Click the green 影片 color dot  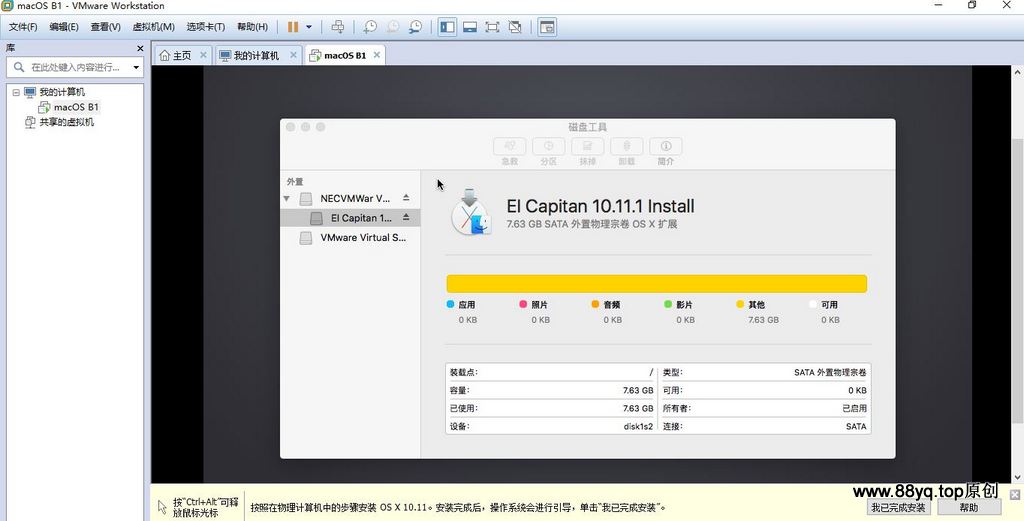(x=668, y=304)
